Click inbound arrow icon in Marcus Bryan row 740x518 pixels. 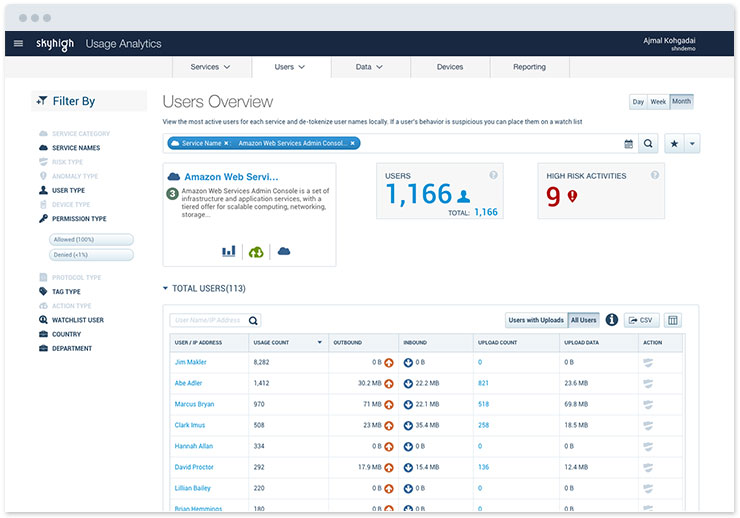pos(408,405)
